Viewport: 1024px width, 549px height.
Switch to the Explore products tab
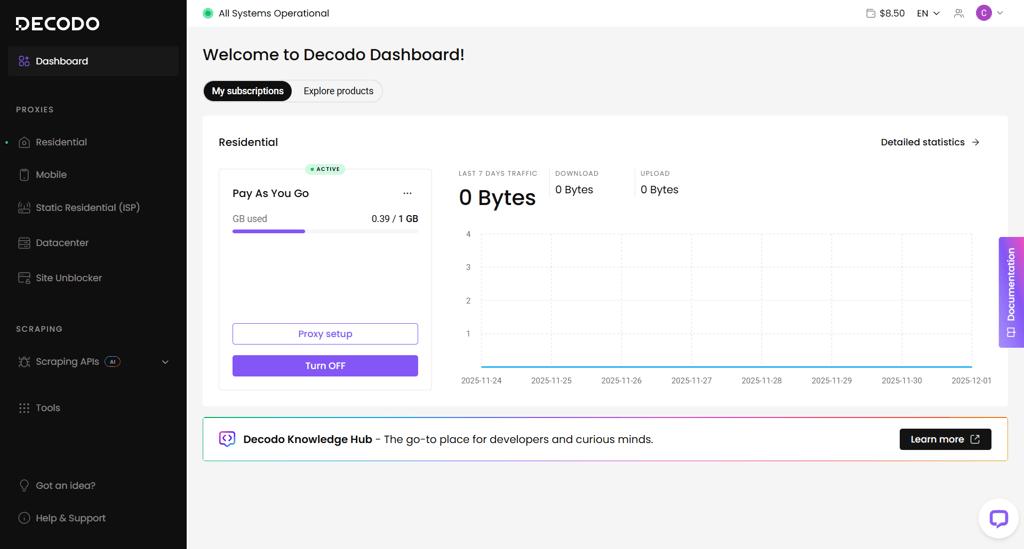[338, 91]
